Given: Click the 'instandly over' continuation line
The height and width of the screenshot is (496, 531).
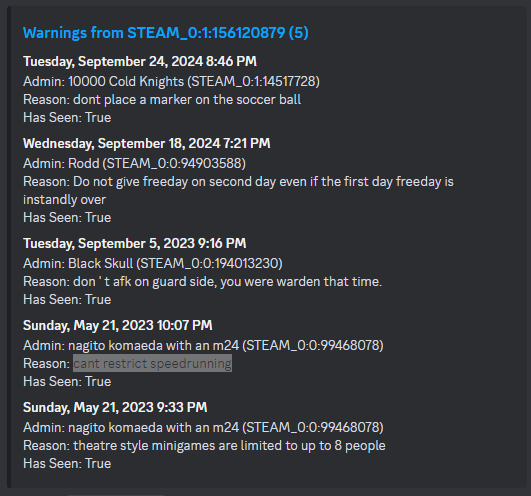Looking at the screenshot, I should 64,199.
